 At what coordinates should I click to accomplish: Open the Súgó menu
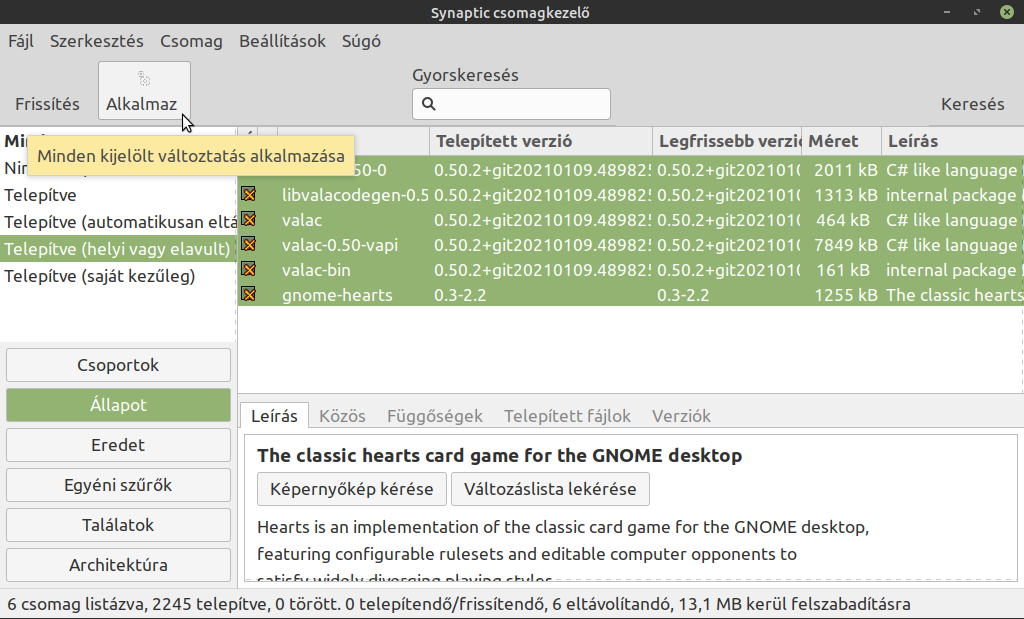point(361,41)
